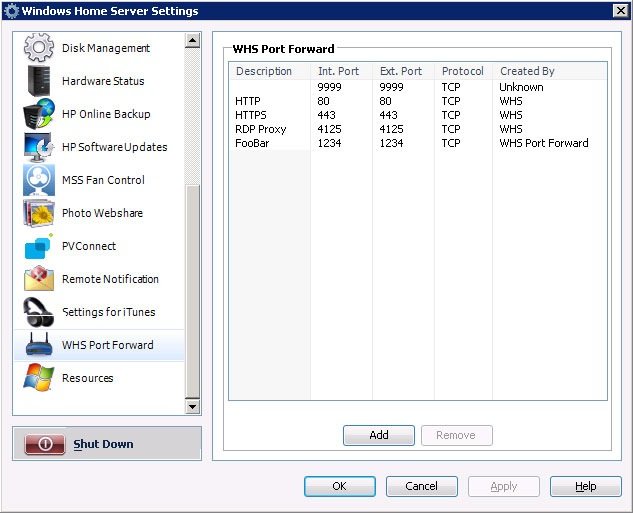The image size is (633, 513).
Task: Click the WHS Port Forward router icon
Action: pyautogui.click(x=39, y=344)
